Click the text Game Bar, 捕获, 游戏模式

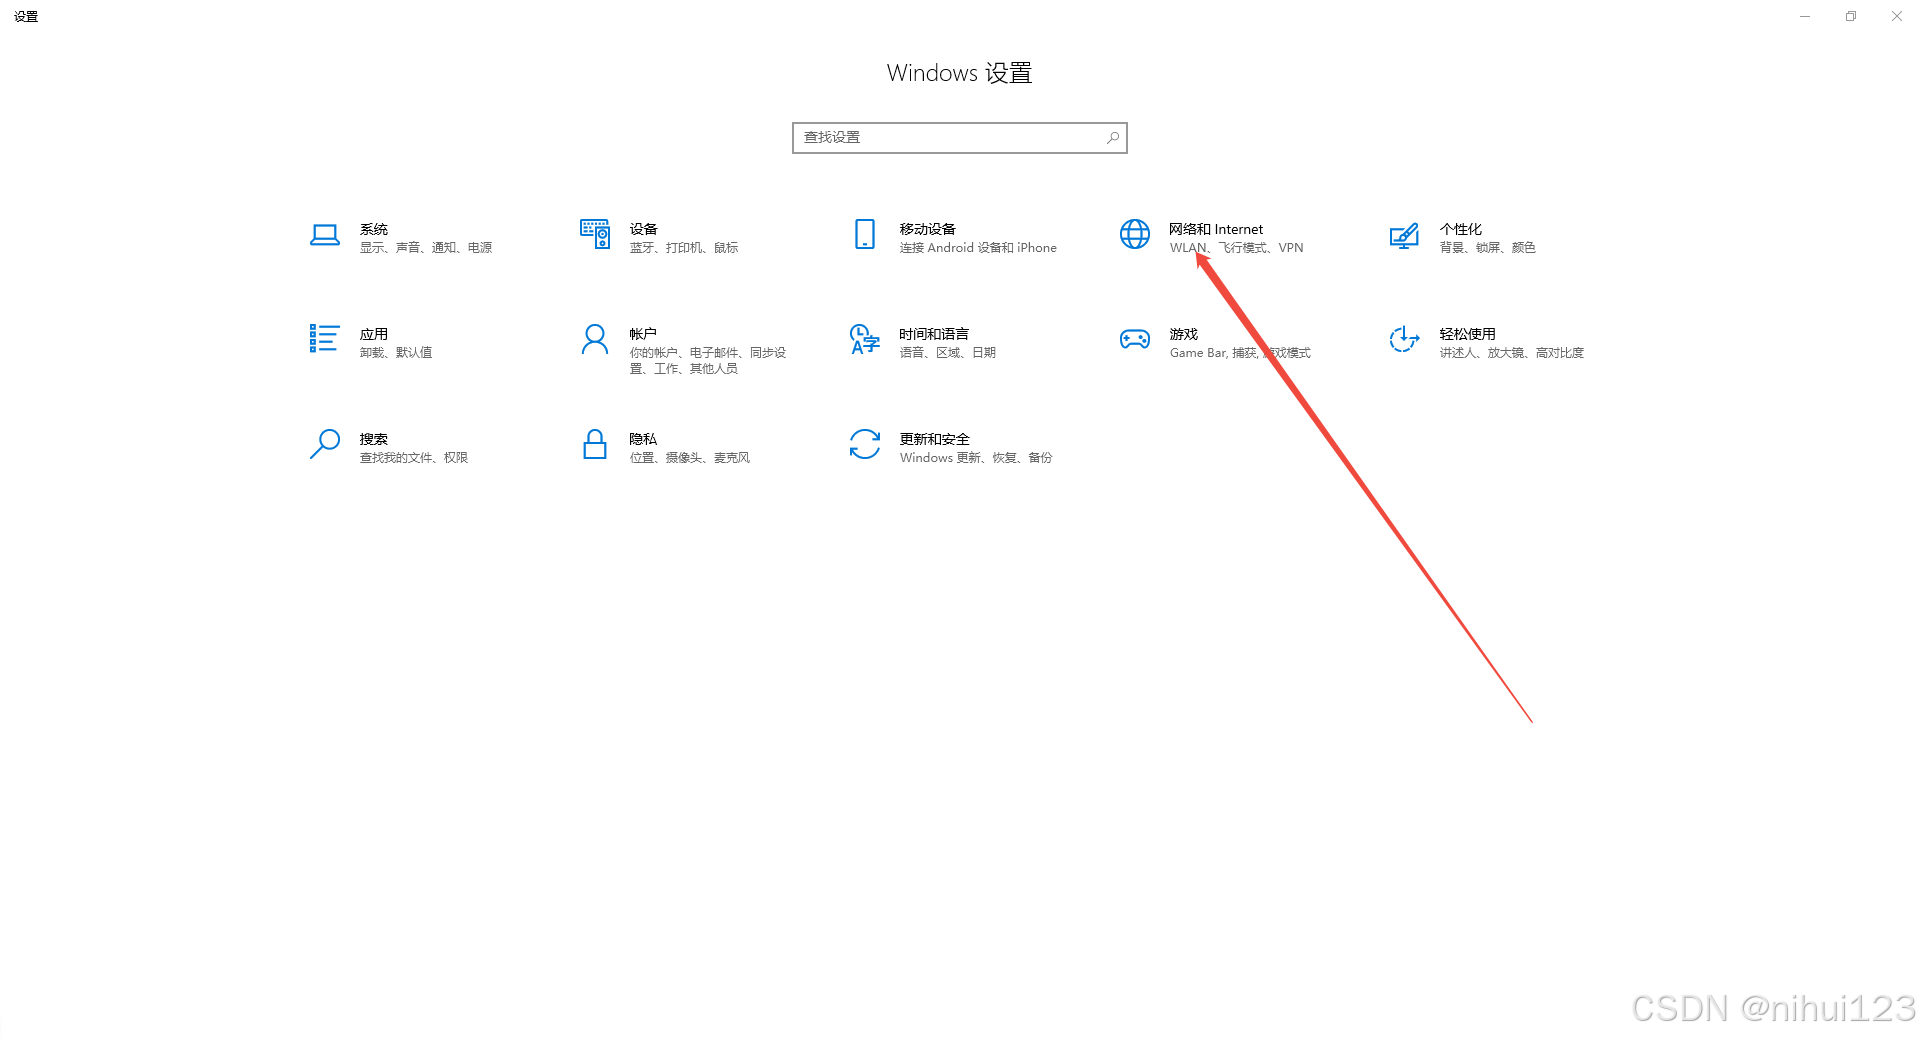click(x=1240, y=353)
